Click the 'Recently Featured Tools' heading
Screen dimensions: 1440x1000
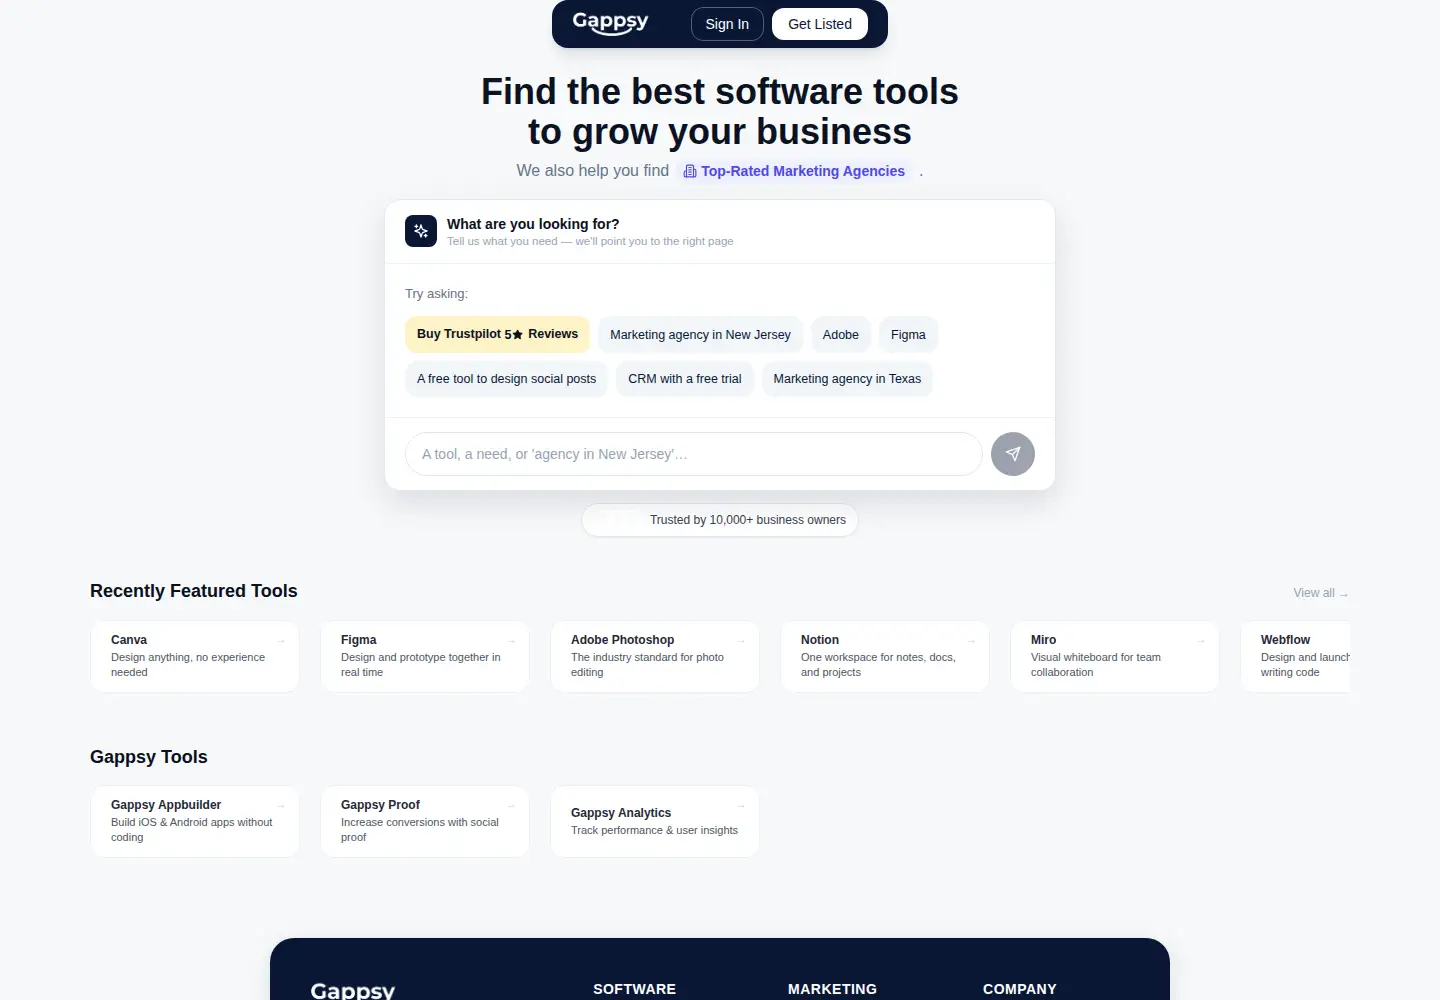pos(194,591)
